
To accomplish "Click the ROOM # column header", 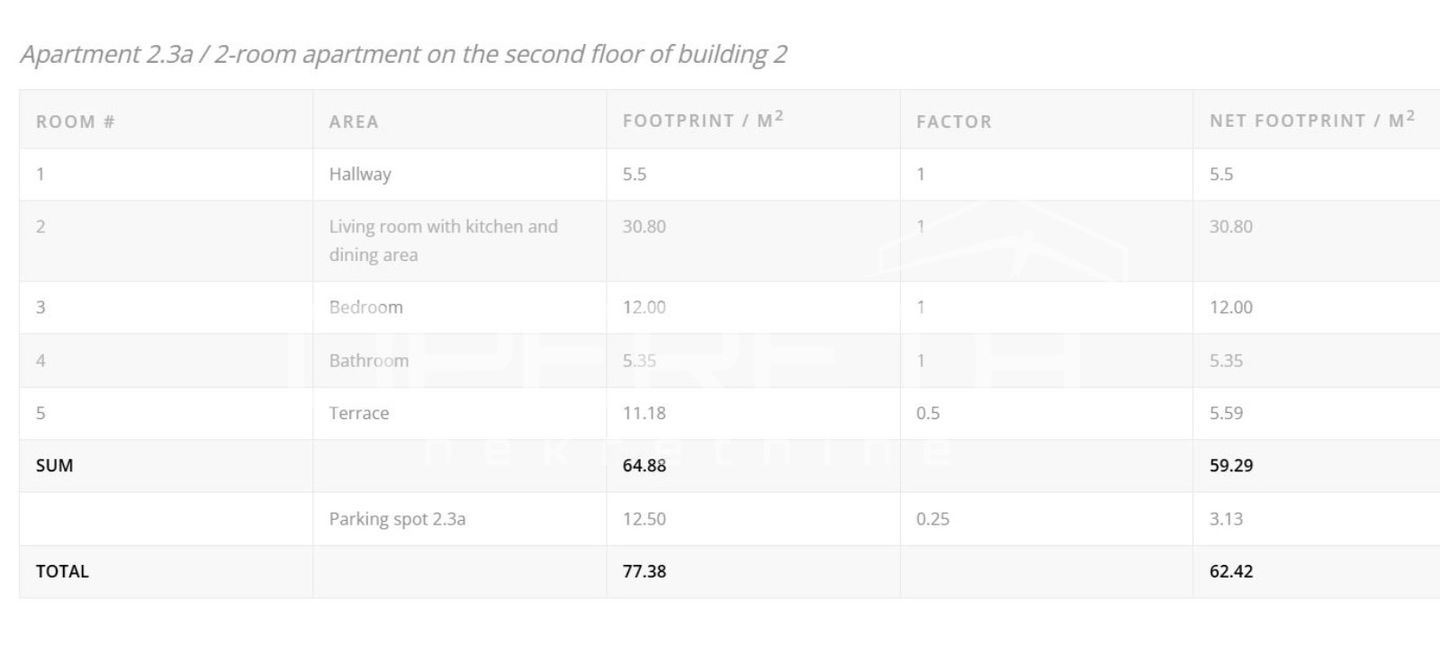I will [x=75, y=122].
